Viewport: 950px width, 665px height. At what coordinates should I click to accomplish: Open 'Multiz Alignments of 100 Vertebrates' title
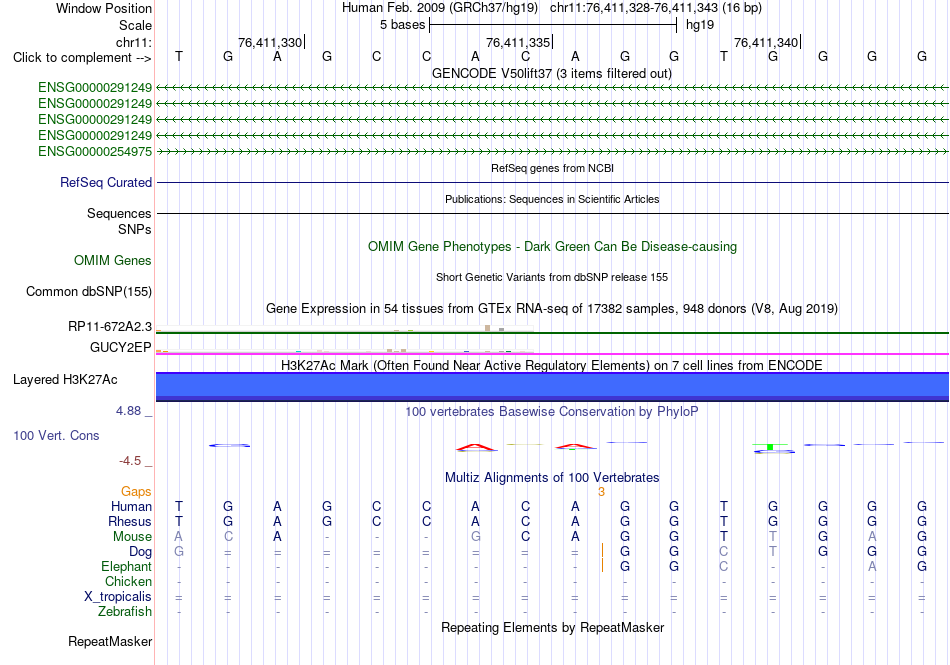552,477
